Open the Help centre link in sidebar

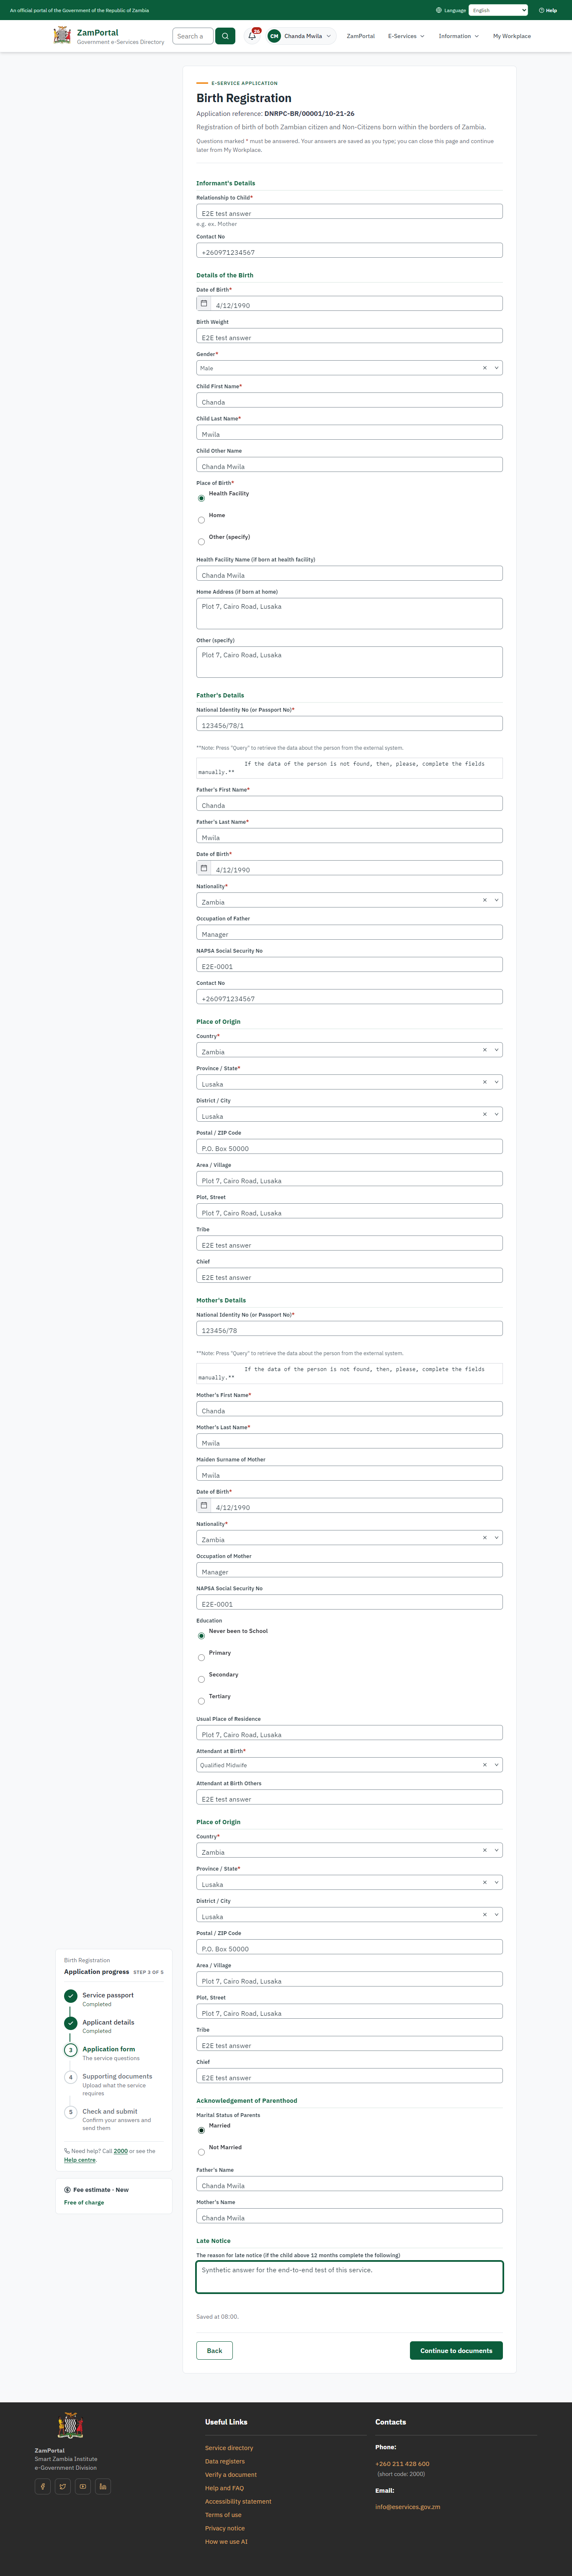(80, 2160)
